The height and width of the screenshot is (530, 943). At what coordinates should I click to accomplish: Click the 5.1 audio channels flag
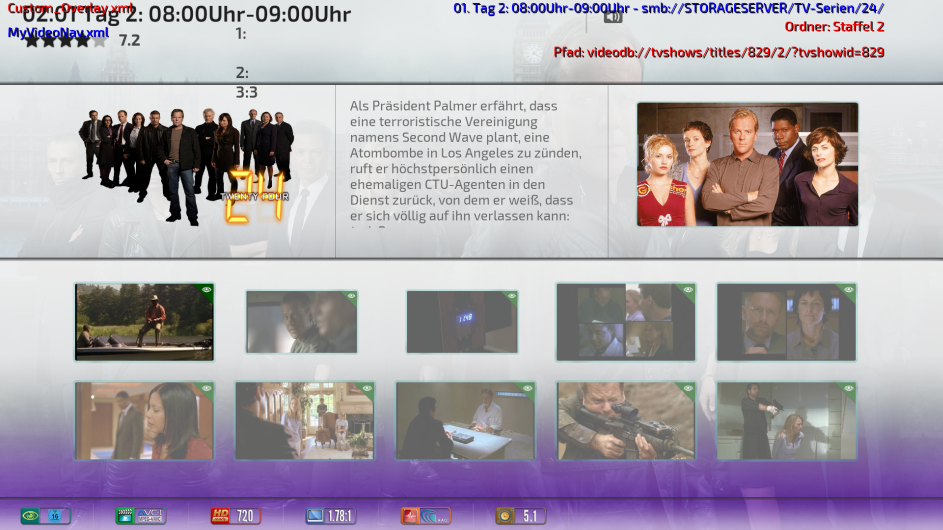coord(521,516)
